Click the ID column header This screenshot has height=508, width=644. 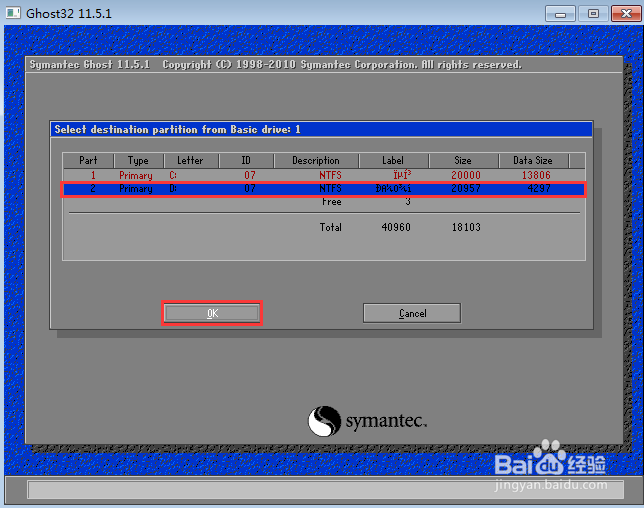pos(246,161)
